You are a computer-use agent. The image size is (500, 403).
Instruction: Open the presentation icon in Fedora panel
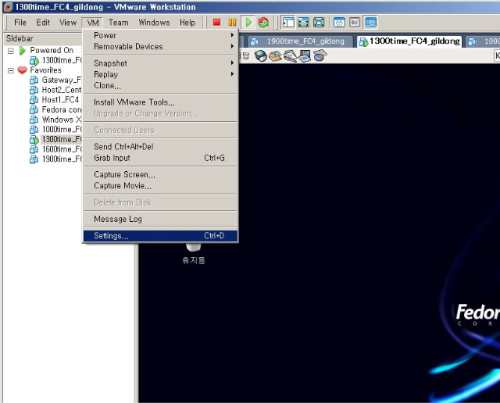[305, 56]
